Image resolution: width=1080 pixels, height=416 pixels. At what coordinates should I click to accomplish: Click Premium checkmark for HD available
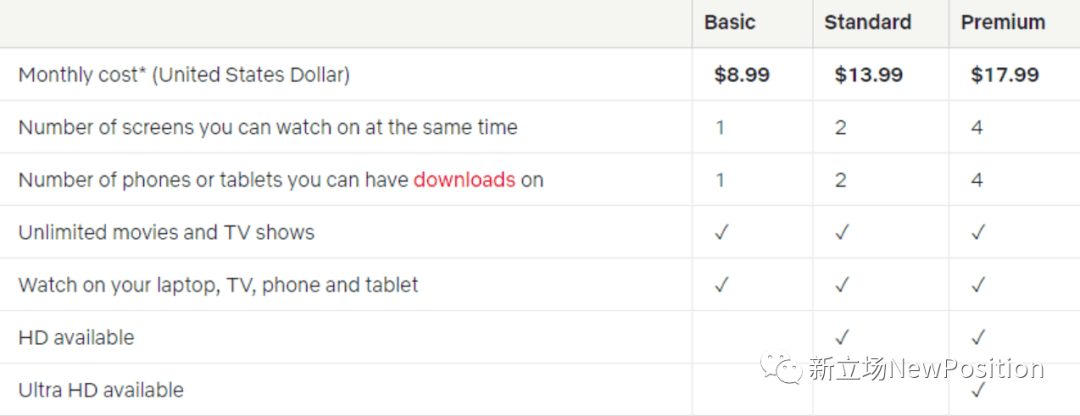pos(978,337)
